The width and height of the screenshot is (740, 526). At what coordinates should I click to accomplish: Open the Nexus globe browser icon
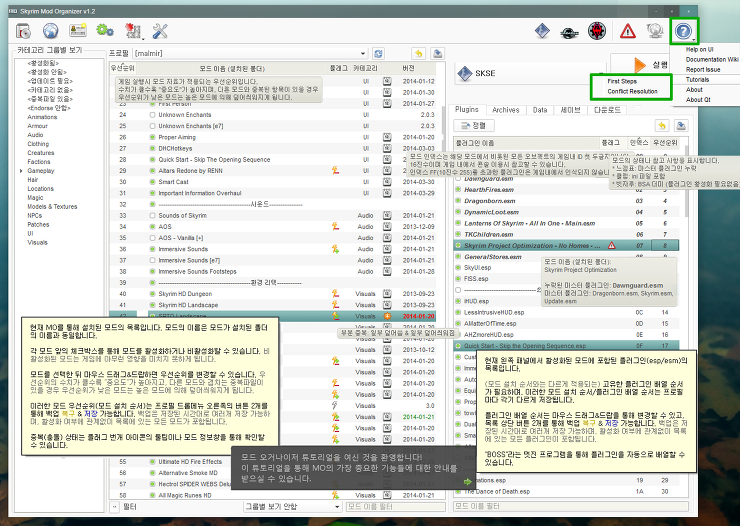tap(50, 31)
